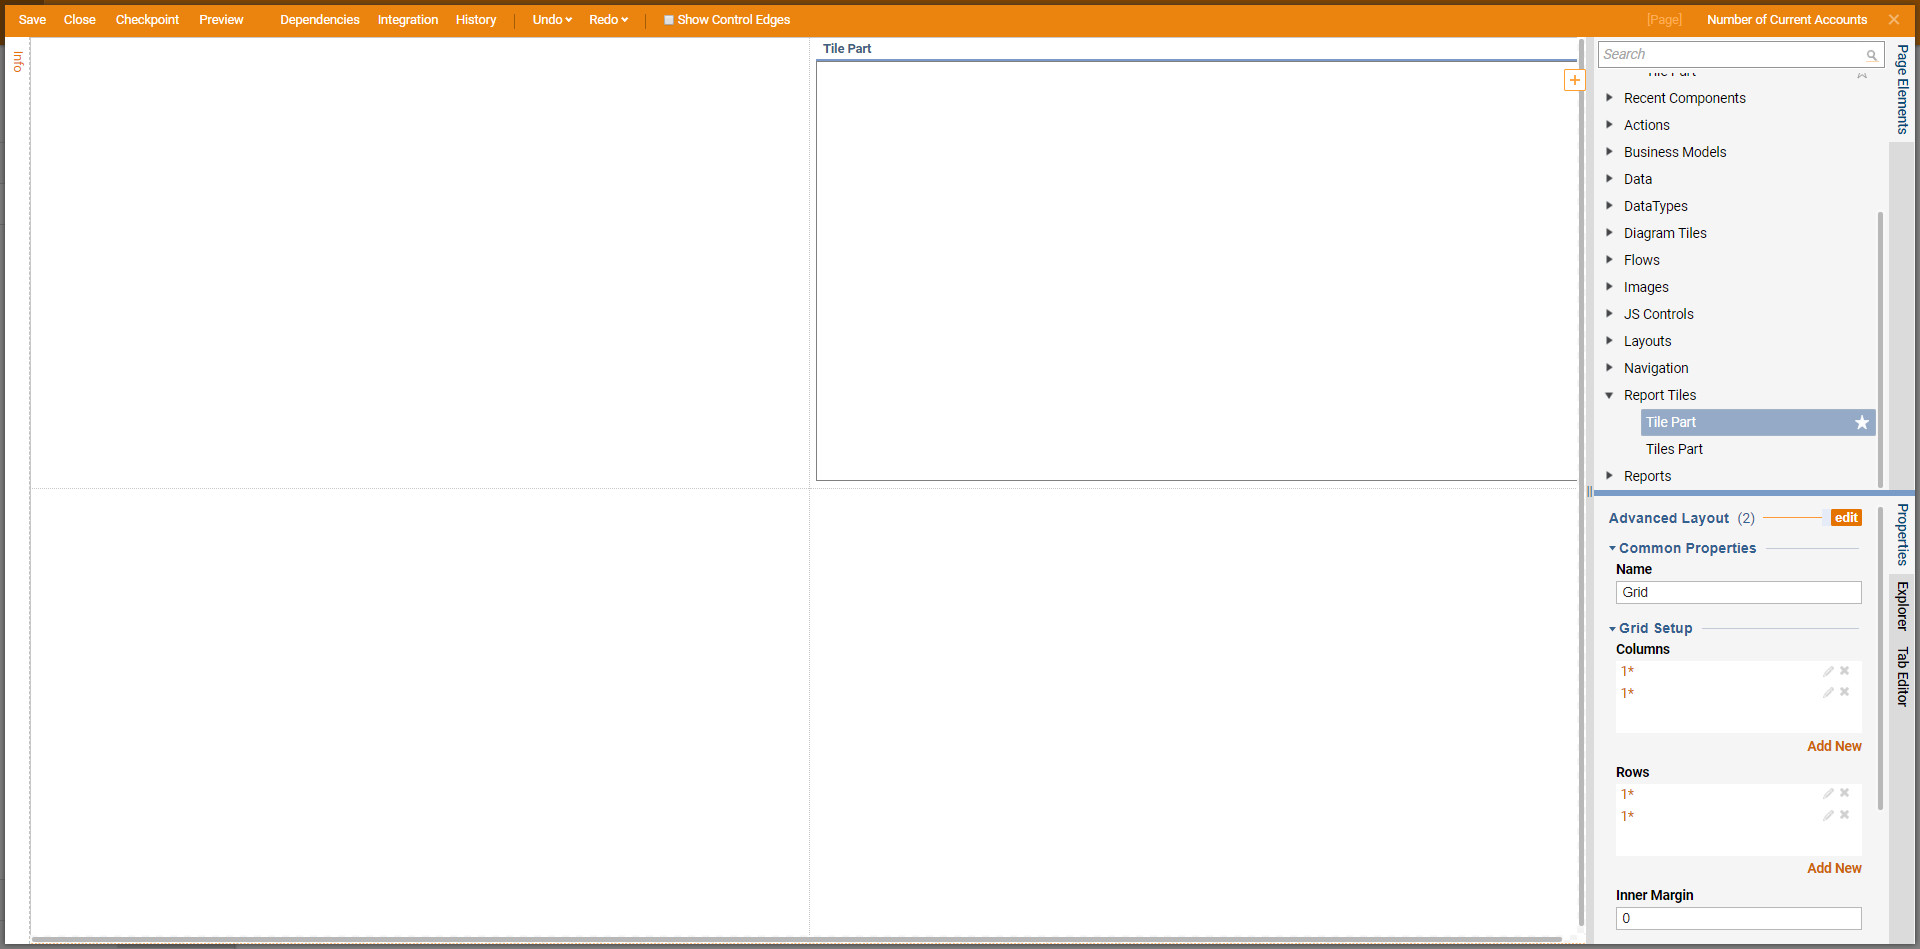Click Add New under Rows
Screen dimensions: 1920x949
[1834, 868]
